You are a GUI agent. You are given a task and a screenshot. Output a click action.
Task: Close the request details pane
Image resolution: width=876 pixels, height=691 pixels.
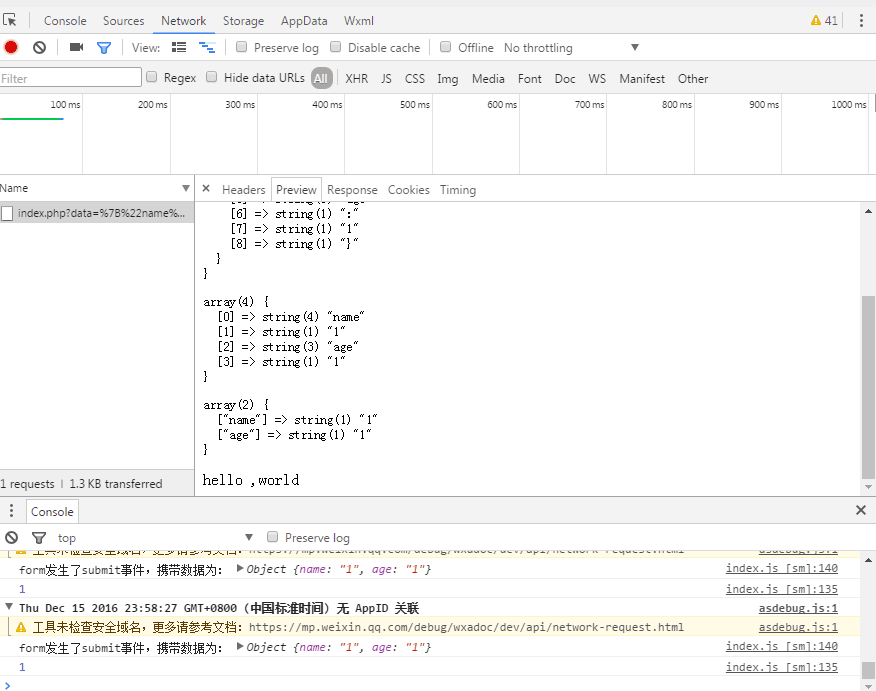pyautogui.click(x=206, y=189)
